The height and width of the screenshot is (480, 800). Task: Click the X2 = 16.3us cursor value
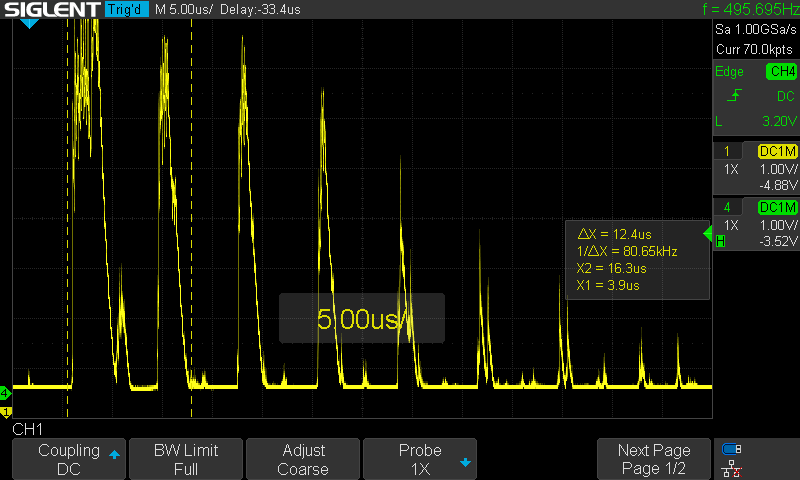pyautogui.click(x=611, y=268)
